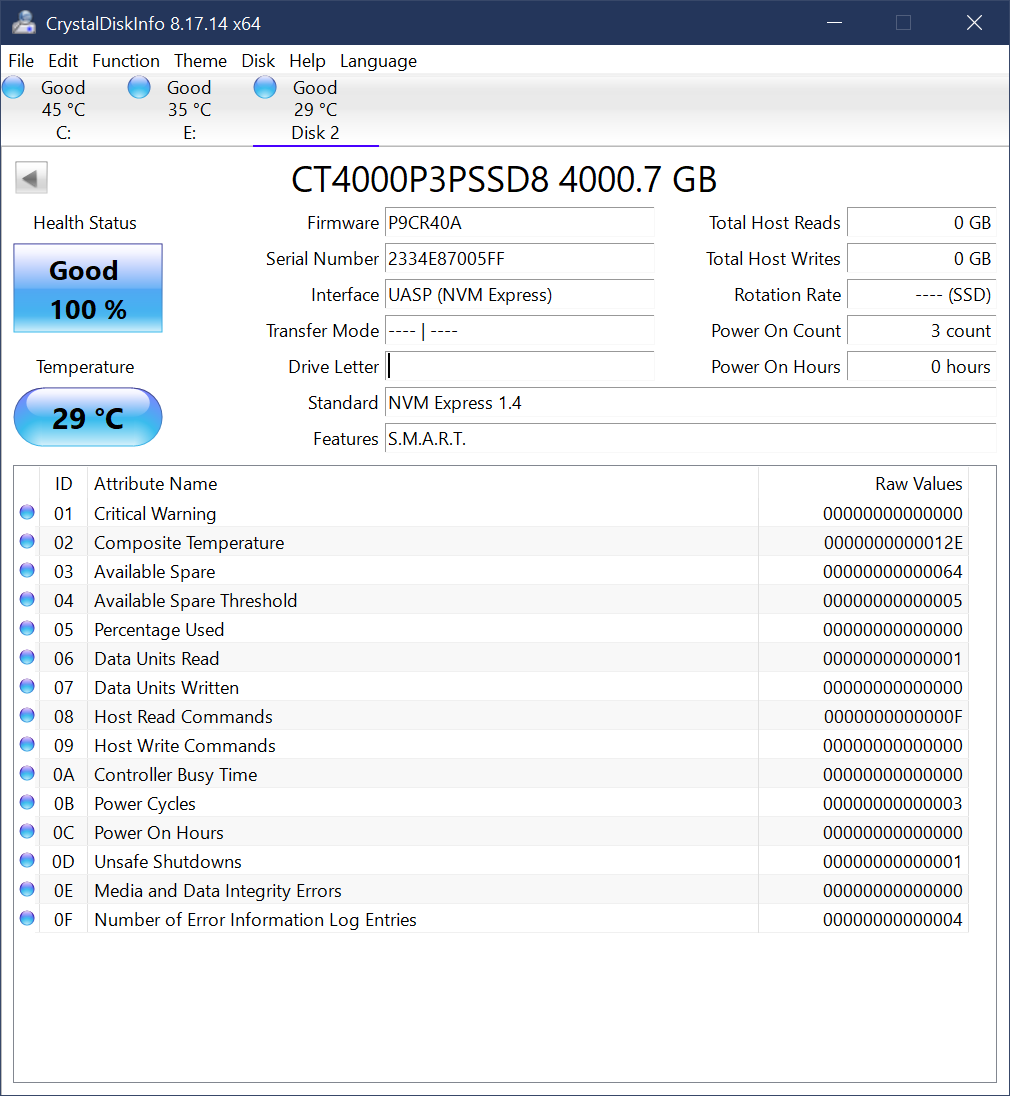Image resolution: width=1010 pixels, height=1096 pixels.
Task: Click status orb for Available Spare row
Action: (27, 570)
